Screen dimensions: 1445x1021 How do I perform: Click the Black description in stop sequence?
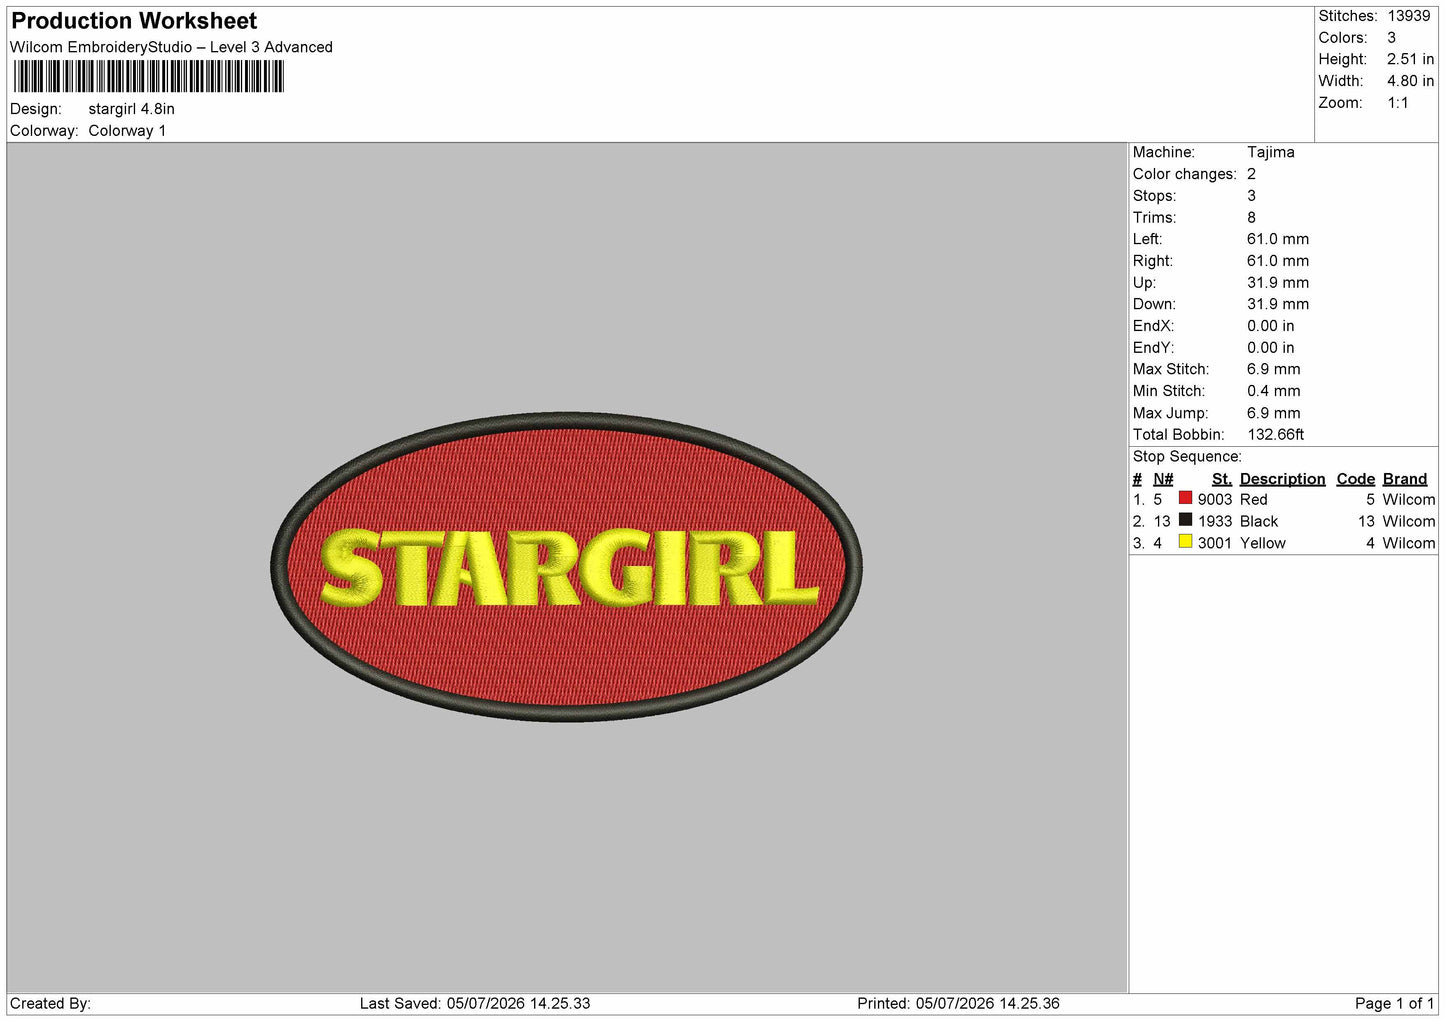1258,521
